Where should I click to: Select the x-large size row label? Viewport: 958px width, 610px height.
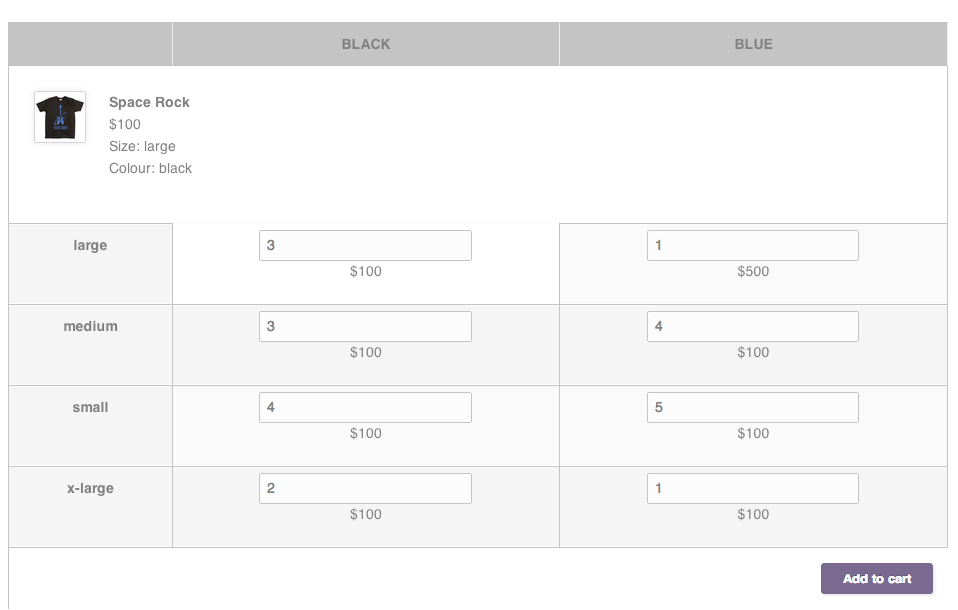(x=90, y=488)
